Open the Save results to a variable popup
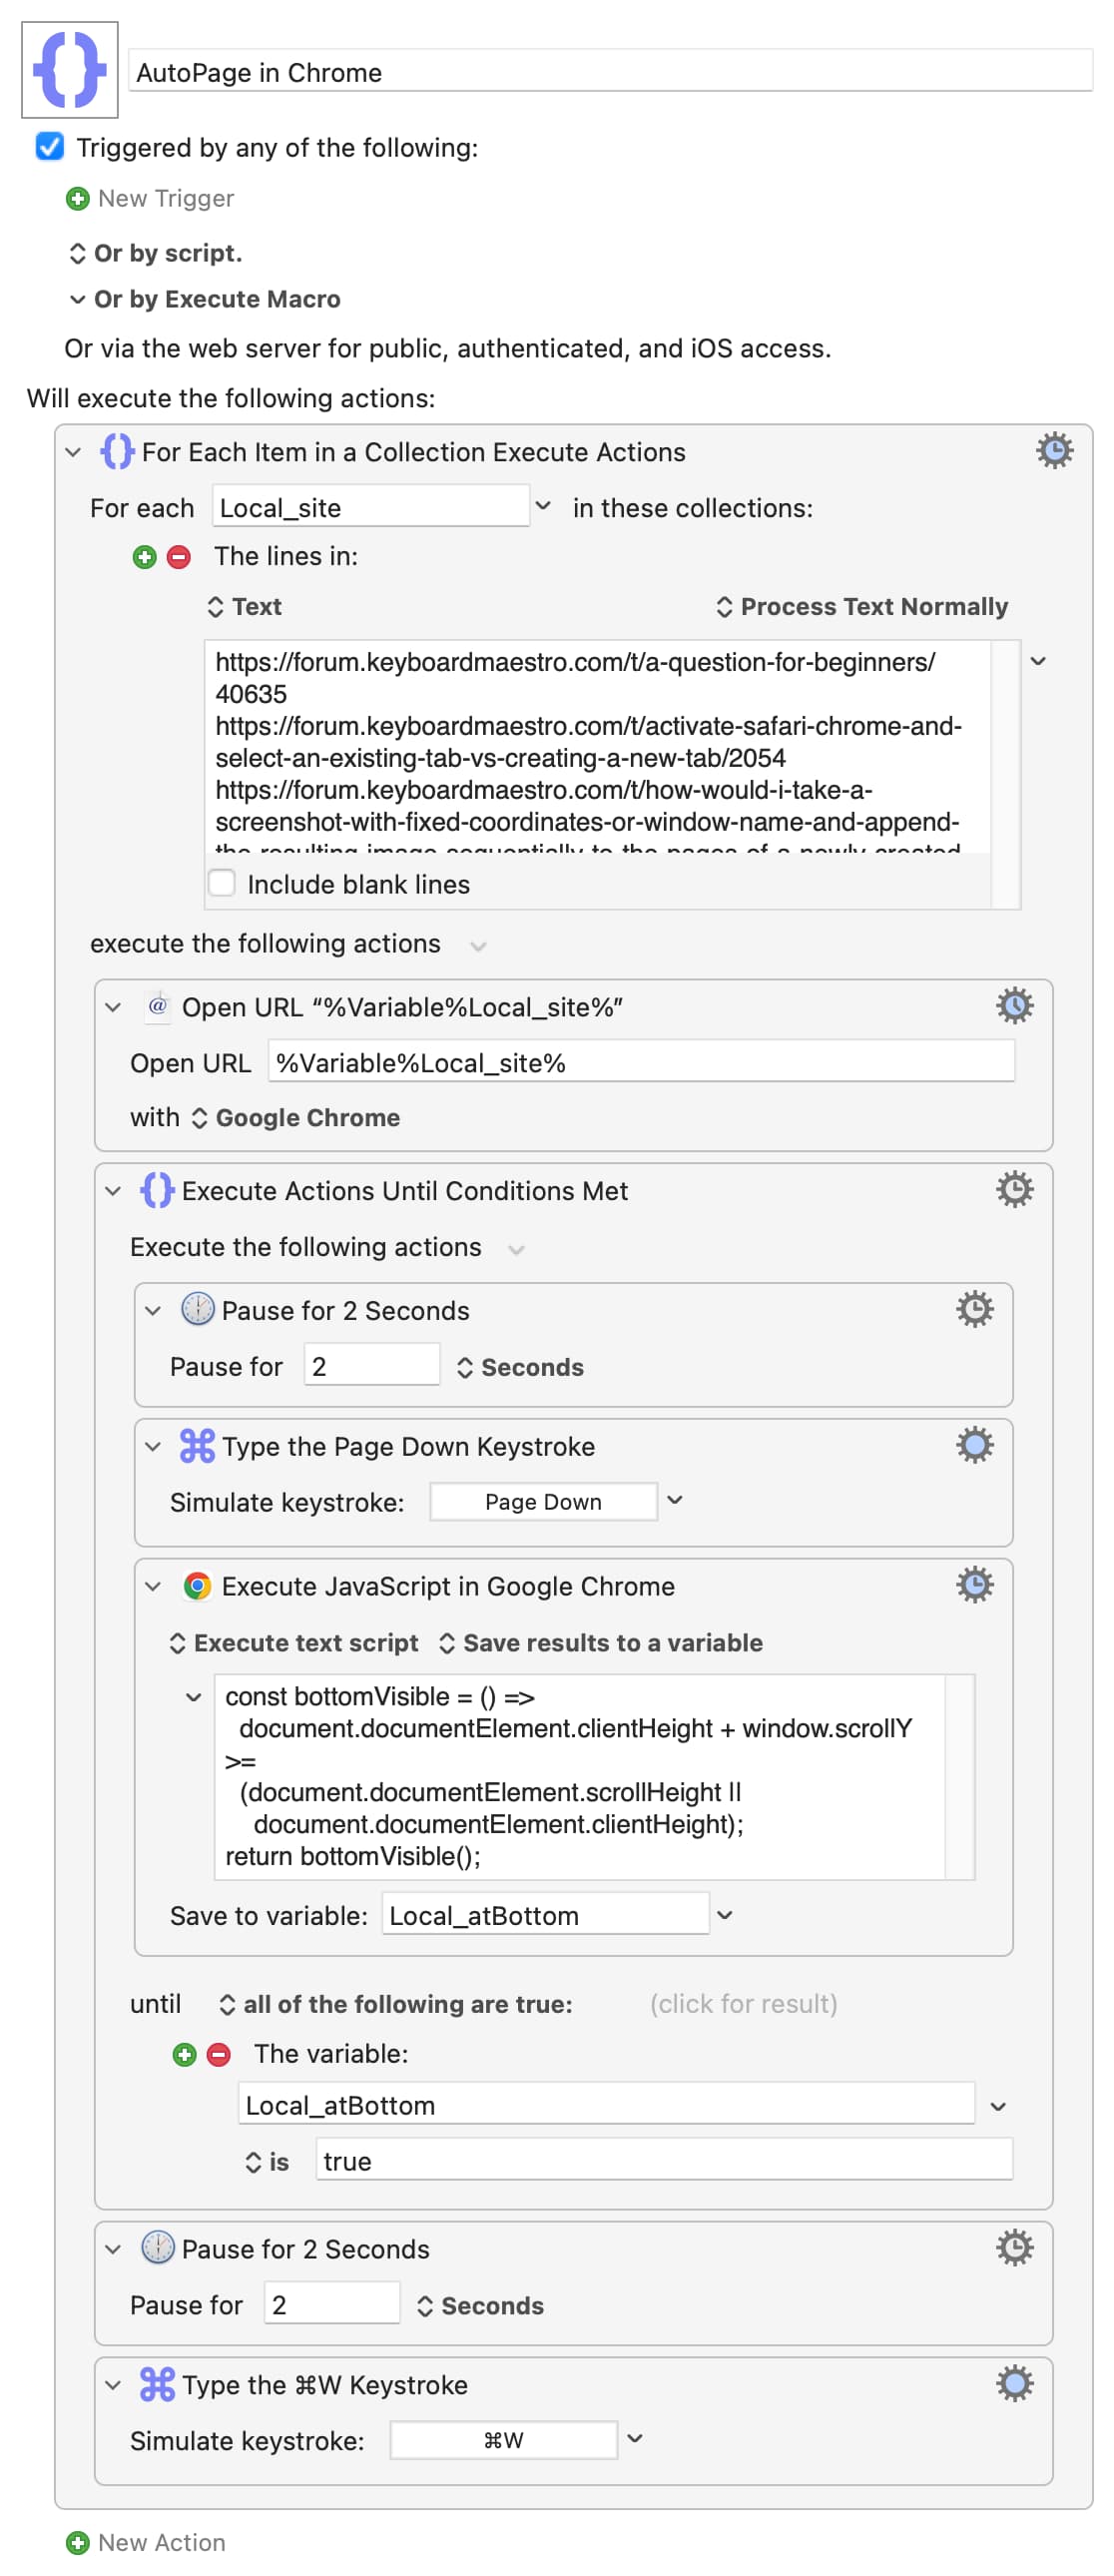This screenshot has height=2576, width=1114. [600, 1643]
